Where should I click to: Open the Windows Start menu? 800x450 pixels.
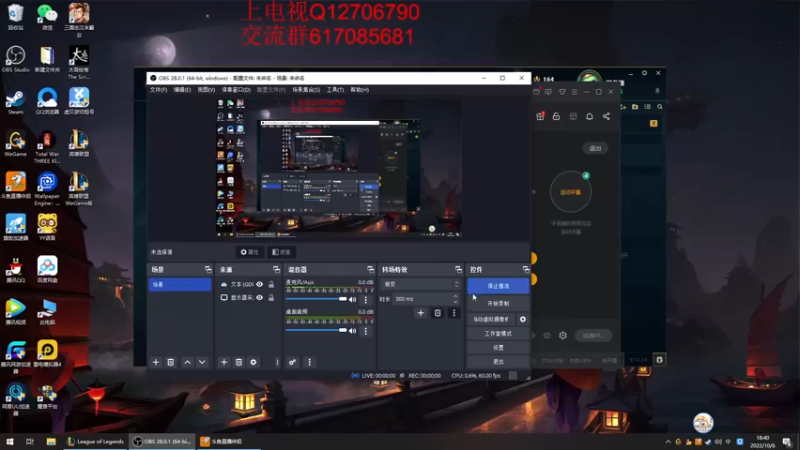[9, 441]
